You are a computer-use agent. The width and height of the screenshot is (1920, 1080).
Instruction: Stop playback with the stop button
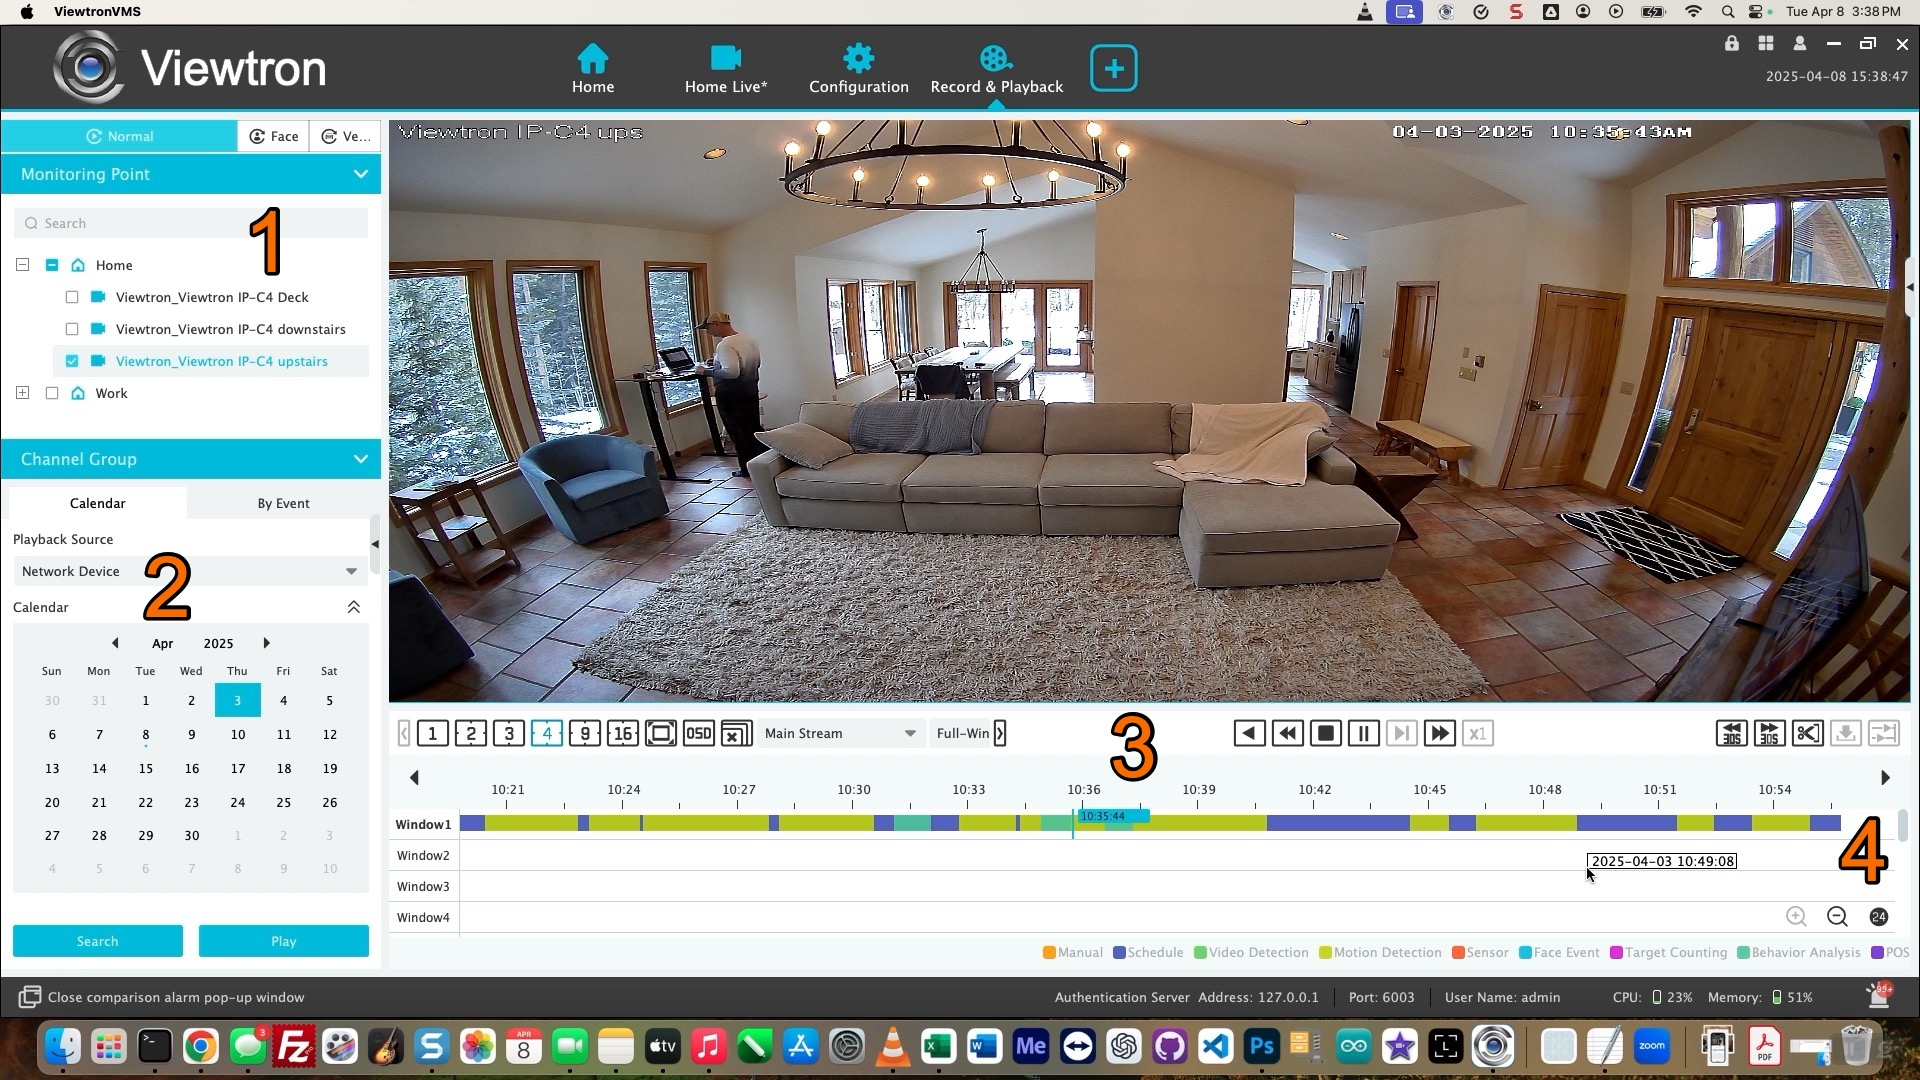click(1326, 733)
